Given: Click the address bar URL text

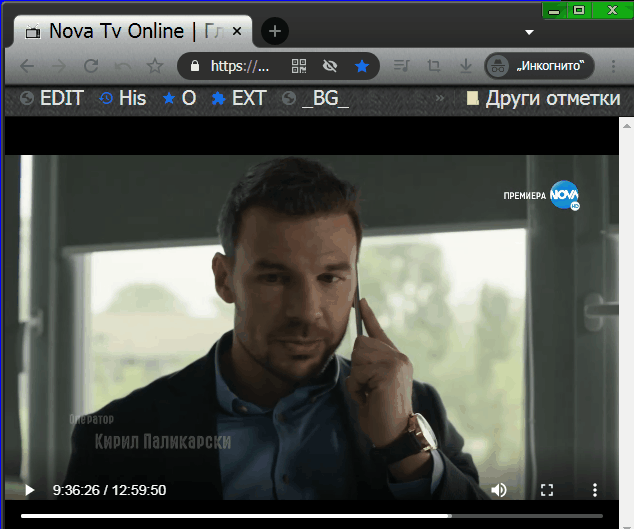Looking at the screenshot, I should point(240,66).
